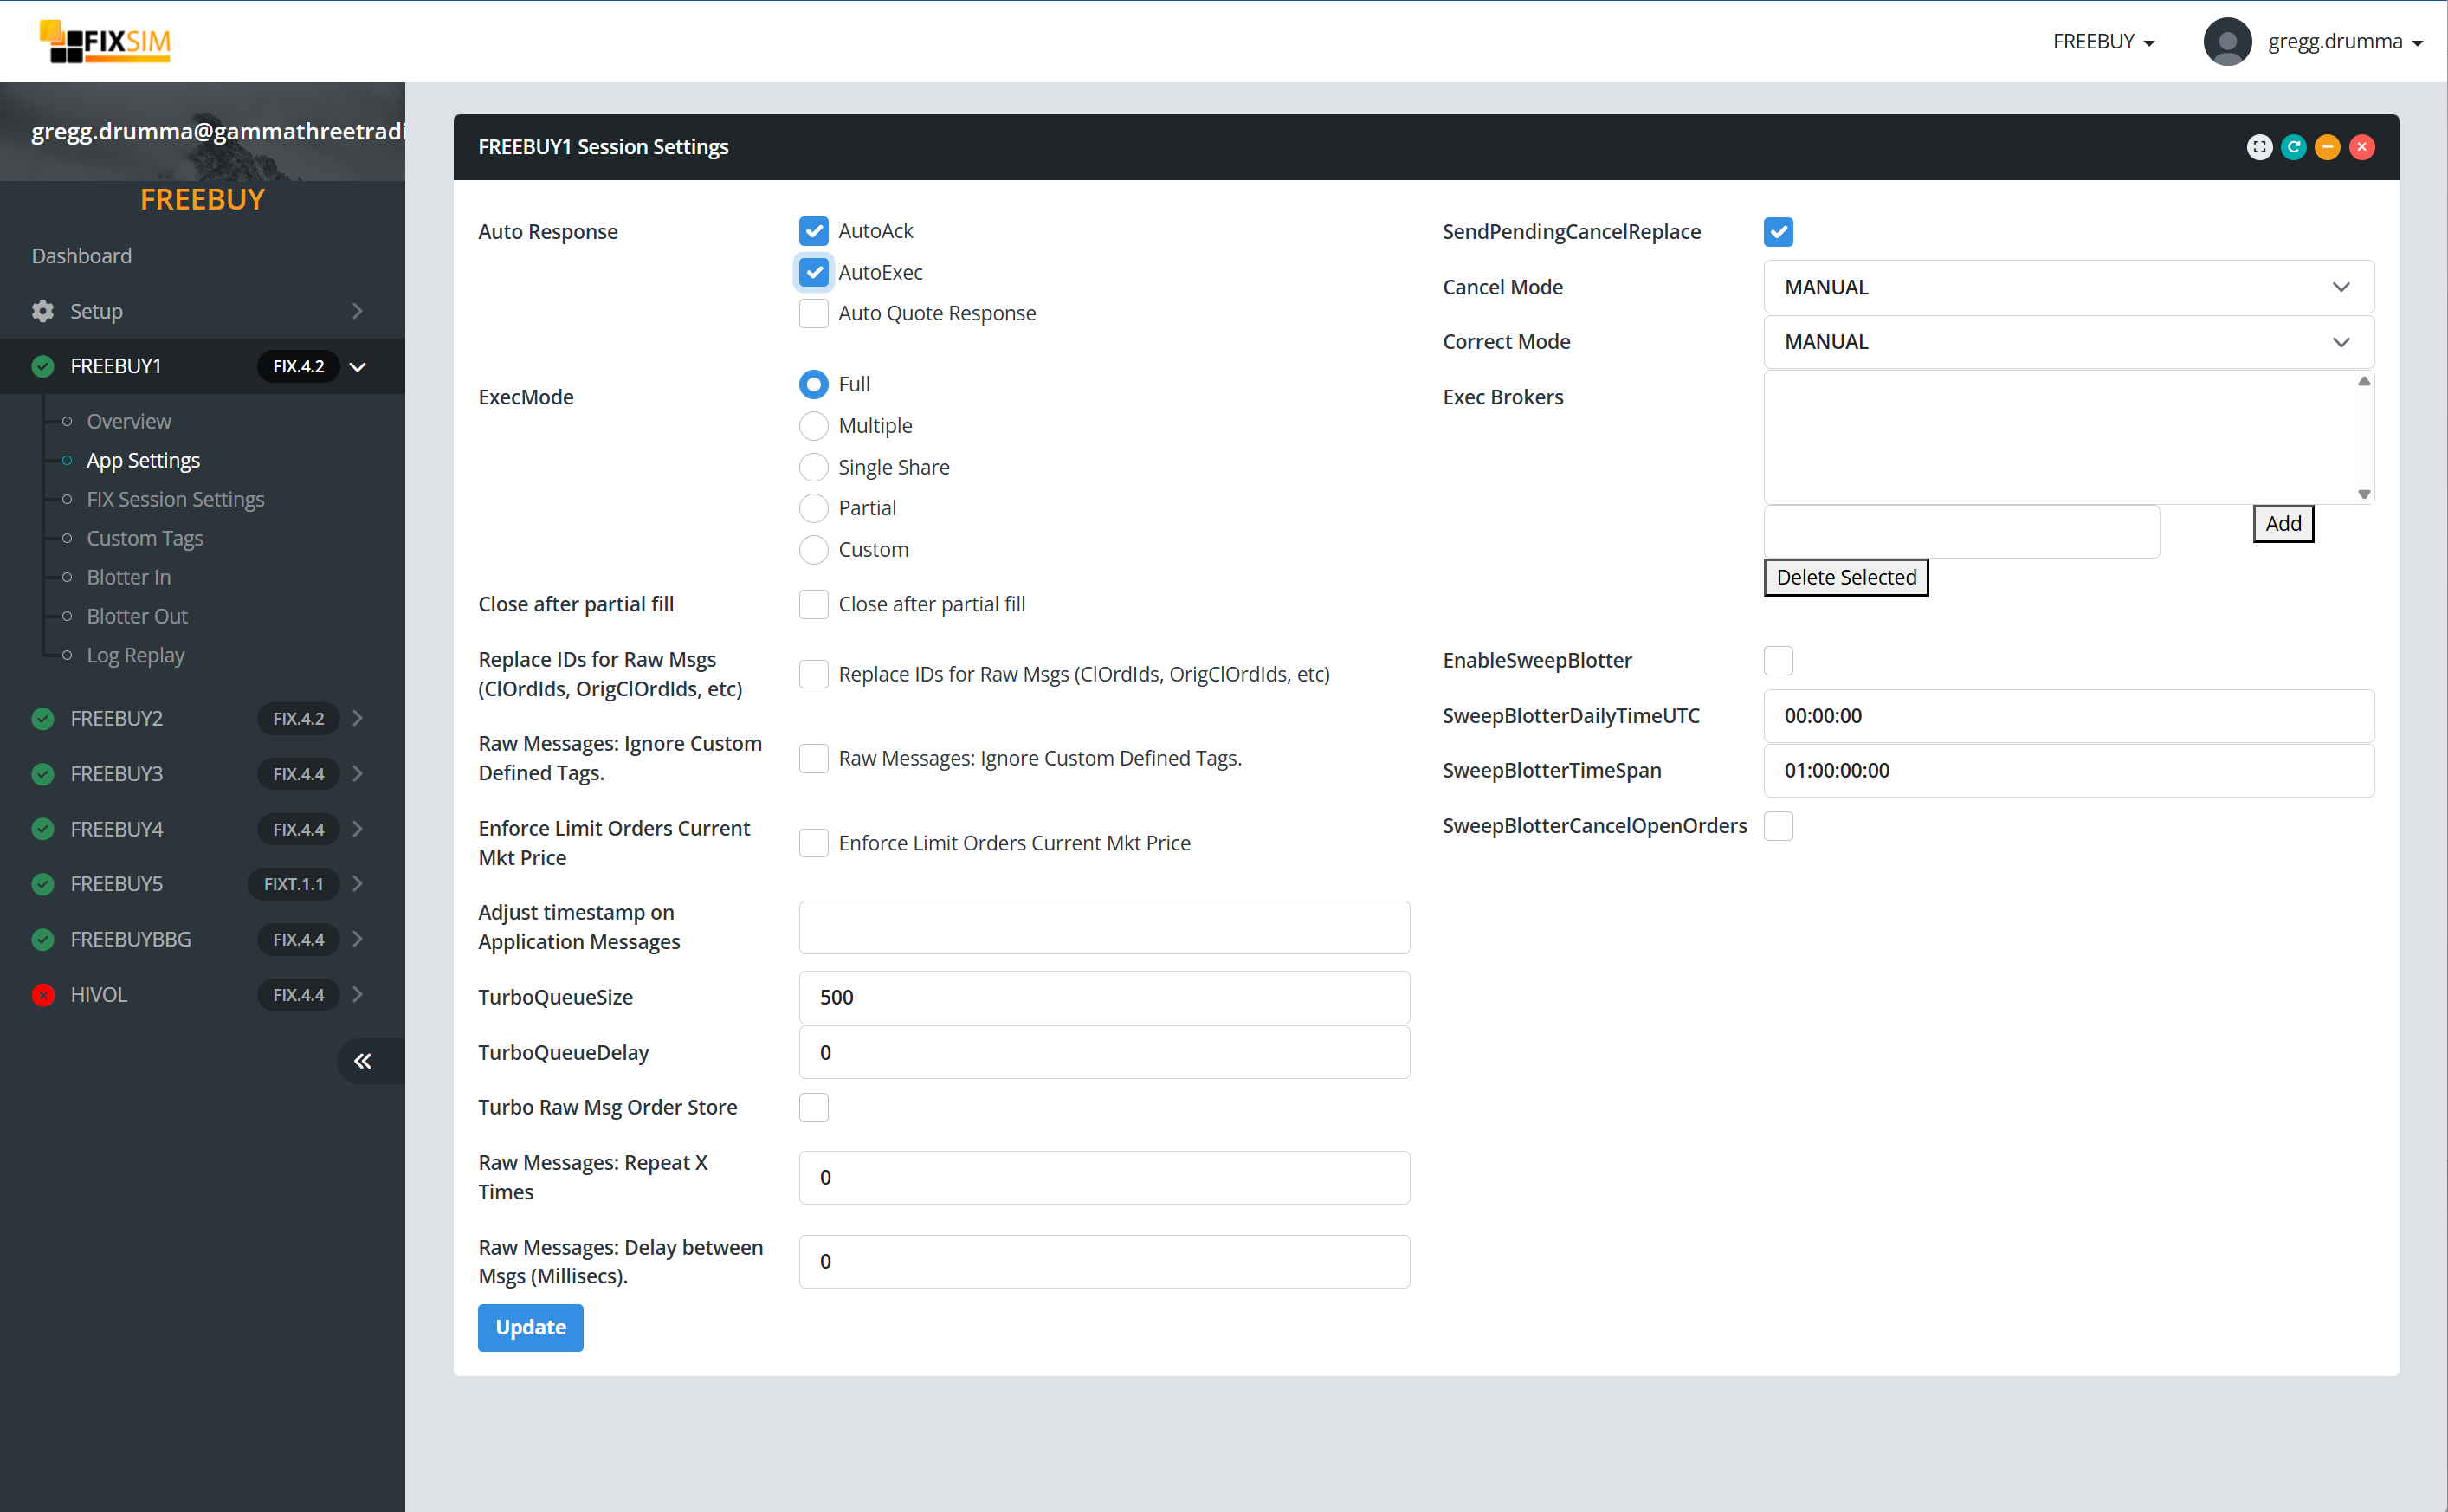Enable Auto Quote Response checkbox
2448x1512 pixels.
coord(813,313)
